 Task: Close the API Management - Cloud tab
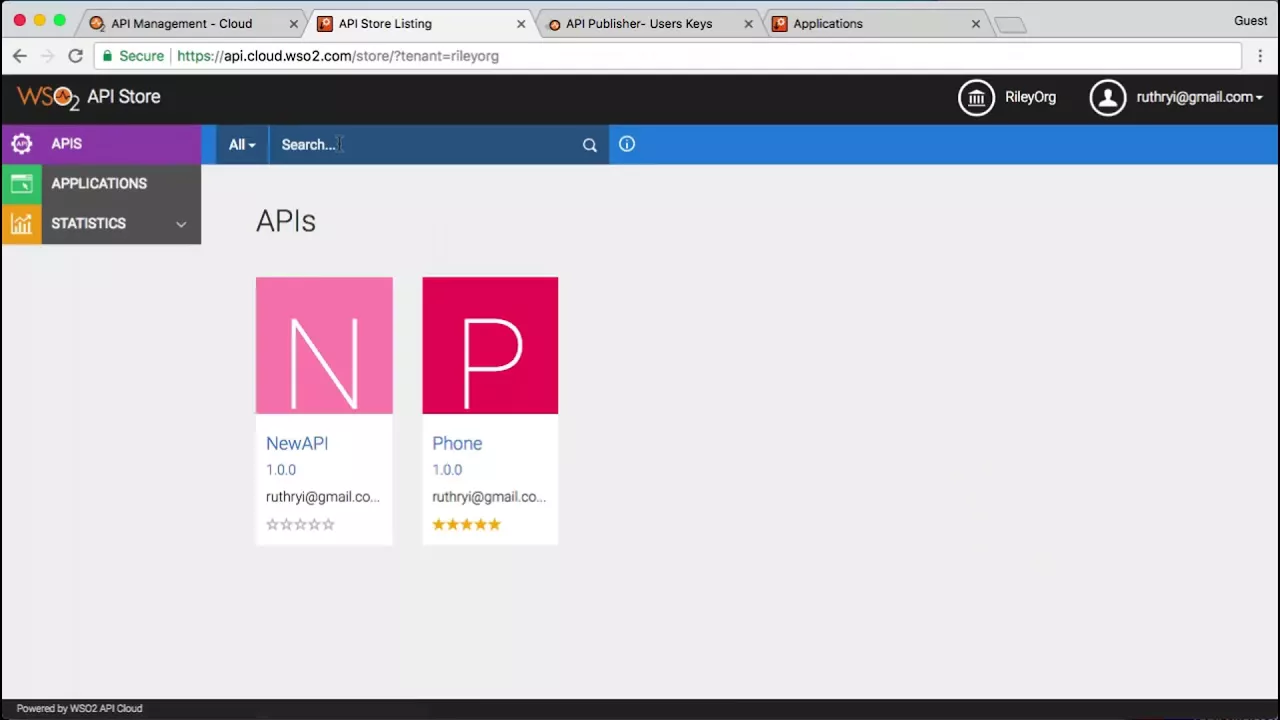coord(293,23)
